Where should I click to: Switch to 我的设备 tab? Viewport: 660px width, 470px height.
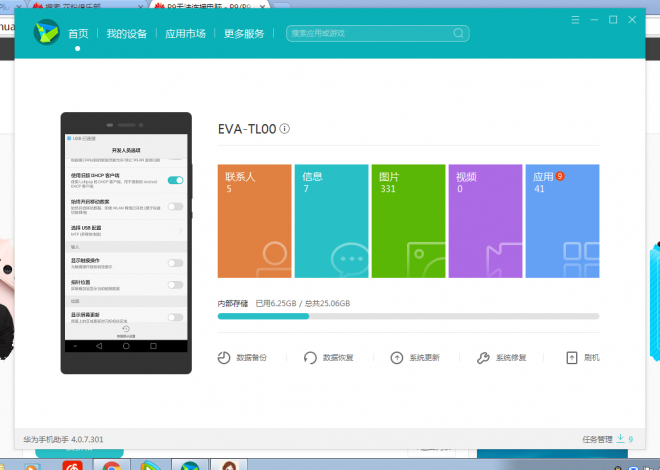pos(127,34)
